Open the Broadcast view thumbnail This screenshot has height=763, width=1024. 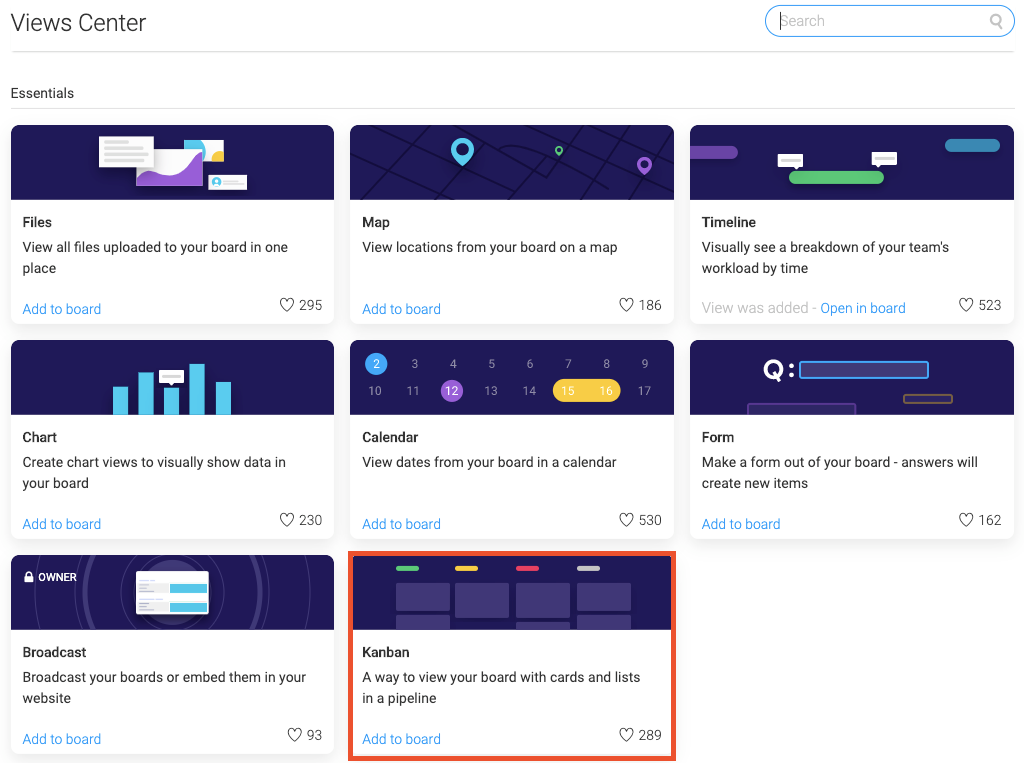172,593
